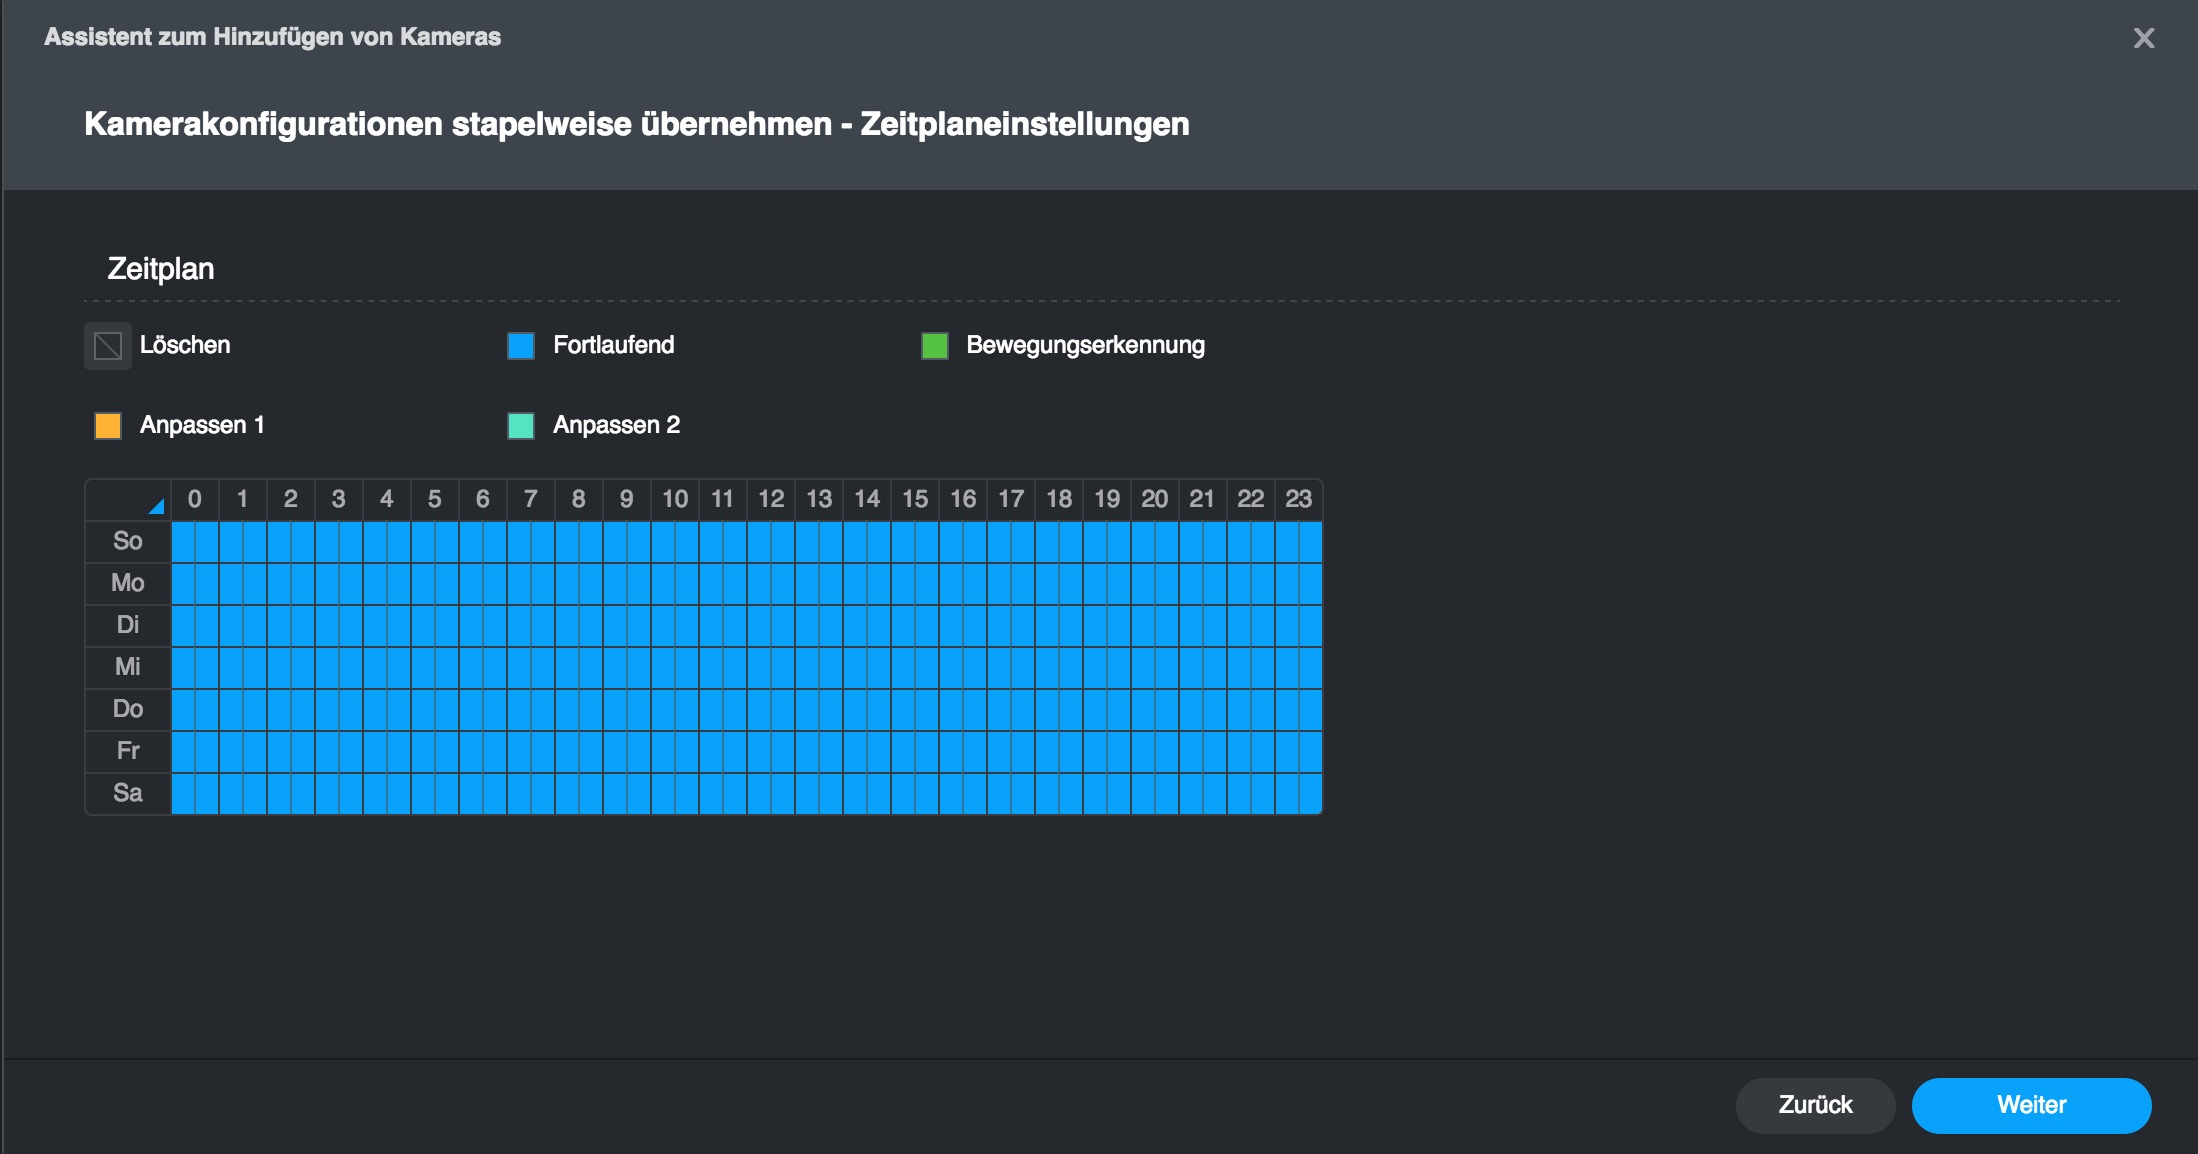Click the Fr row header
Screen dimensions: 2198x1154
pyautogui.click(x=128, y=751)
